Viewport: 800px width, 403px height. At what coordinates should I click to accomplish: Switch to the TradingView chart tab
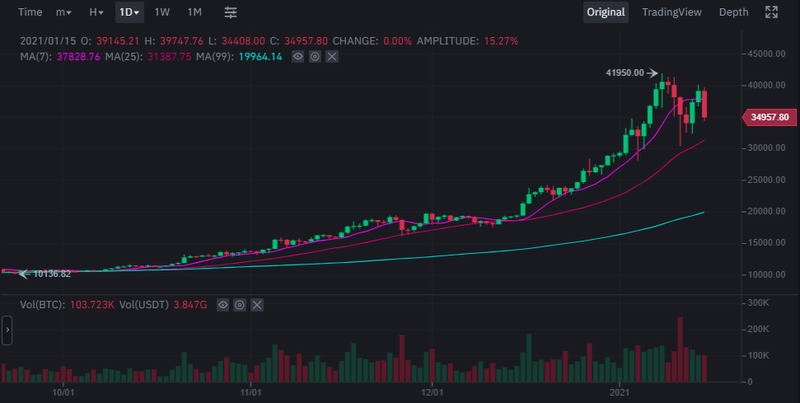(x=672, y=12)
